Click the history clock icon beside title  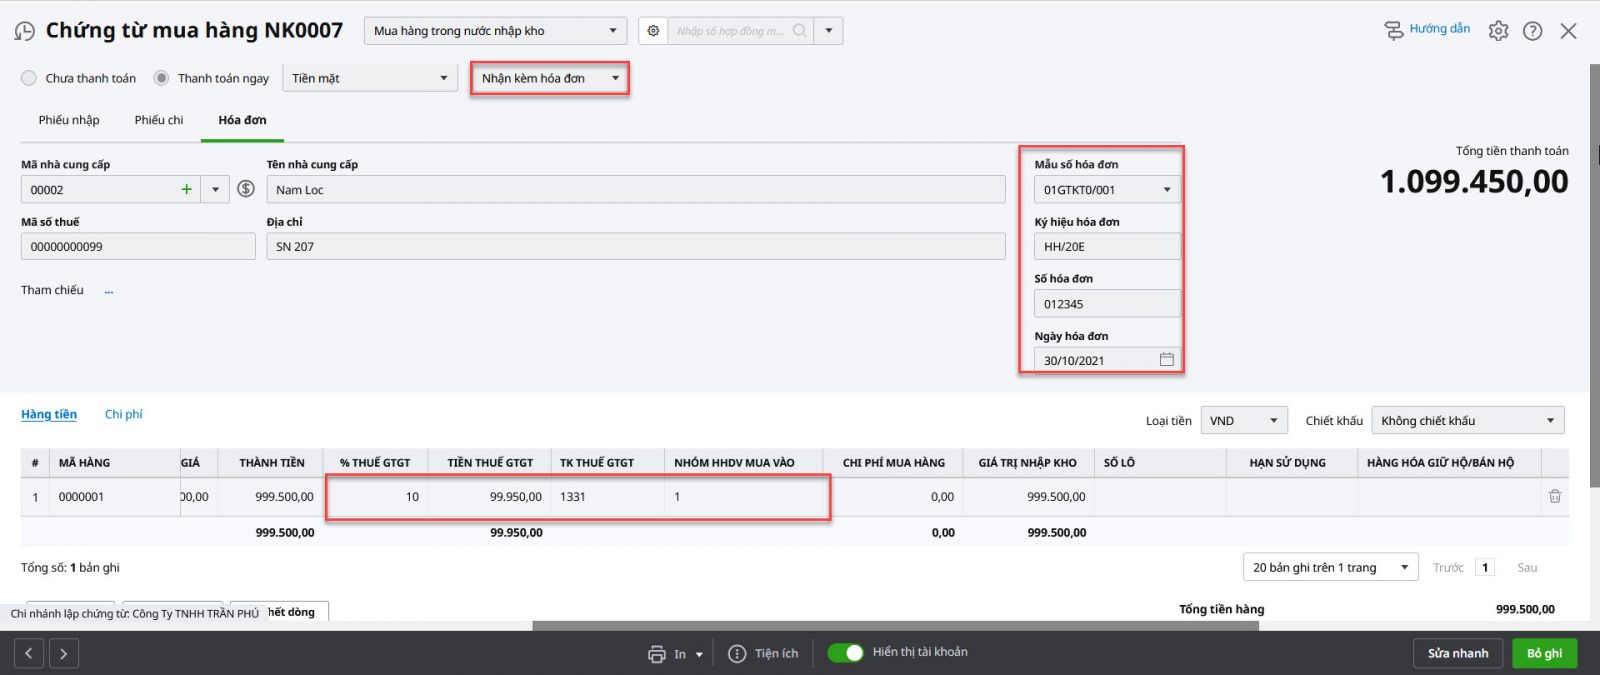point(24,32)
